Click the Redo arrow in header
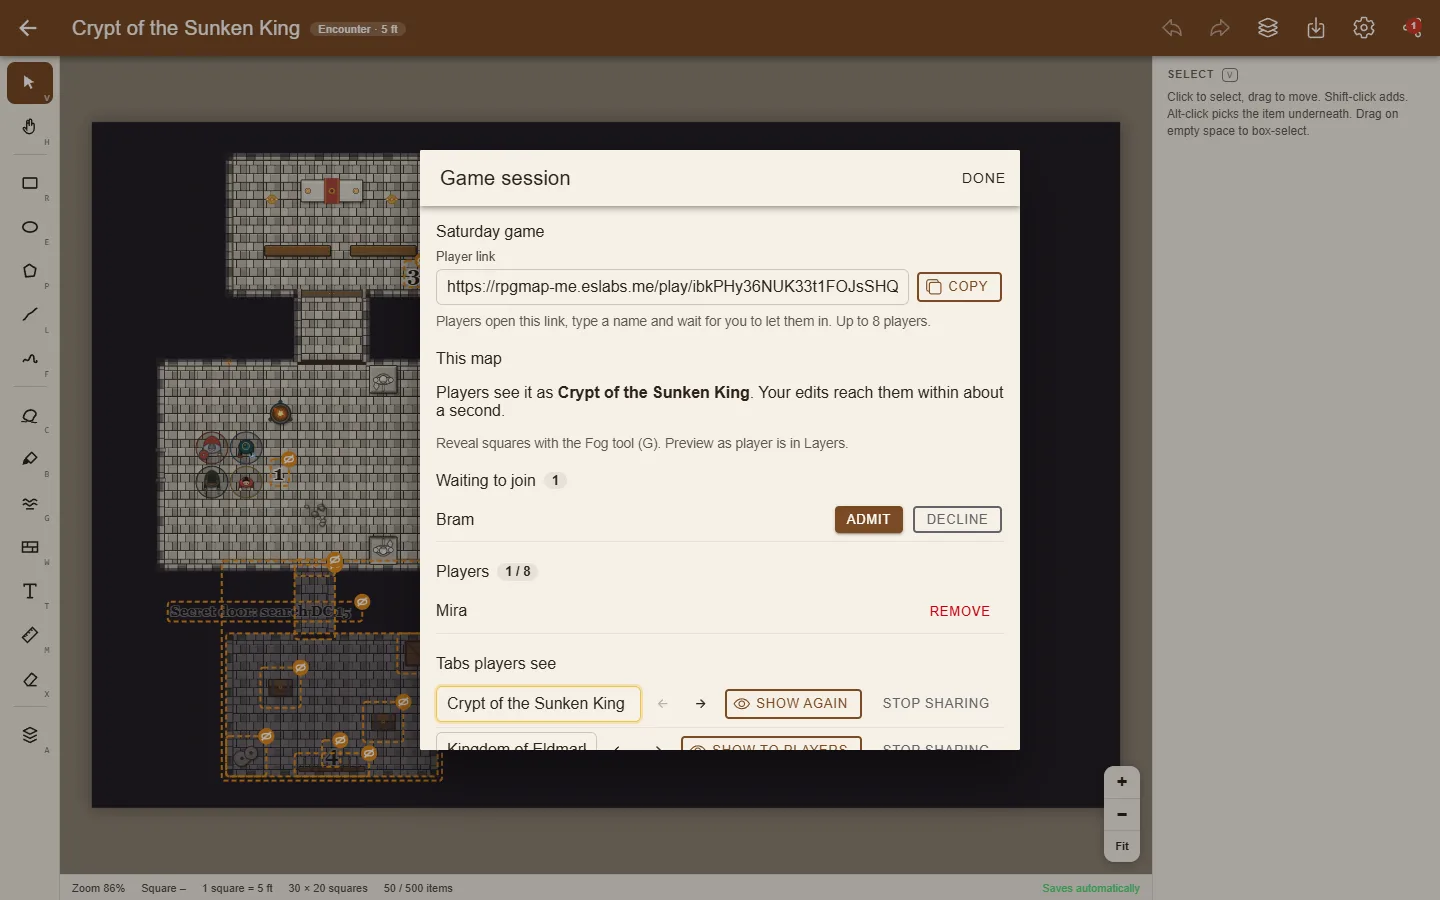1440x900 pixels. [x=1220, y=28]
